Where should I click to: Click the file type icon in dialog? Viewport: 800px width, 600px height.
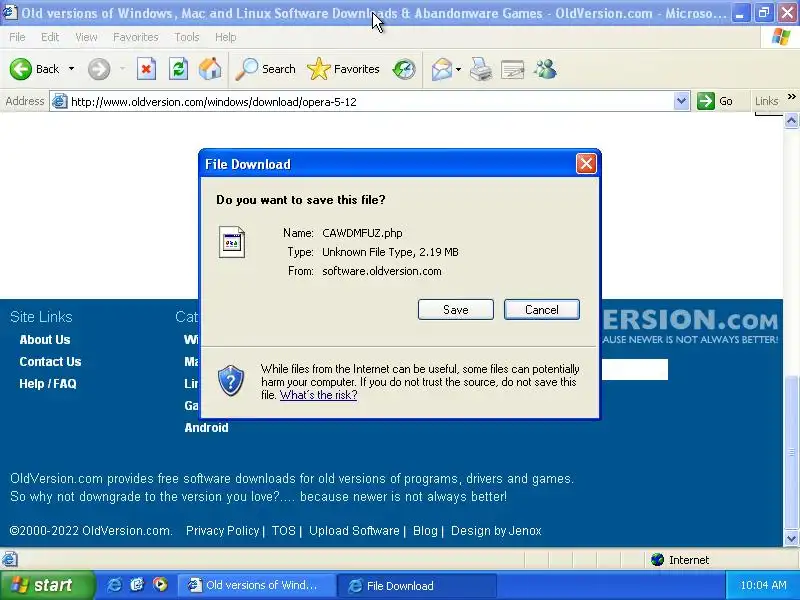232,242
